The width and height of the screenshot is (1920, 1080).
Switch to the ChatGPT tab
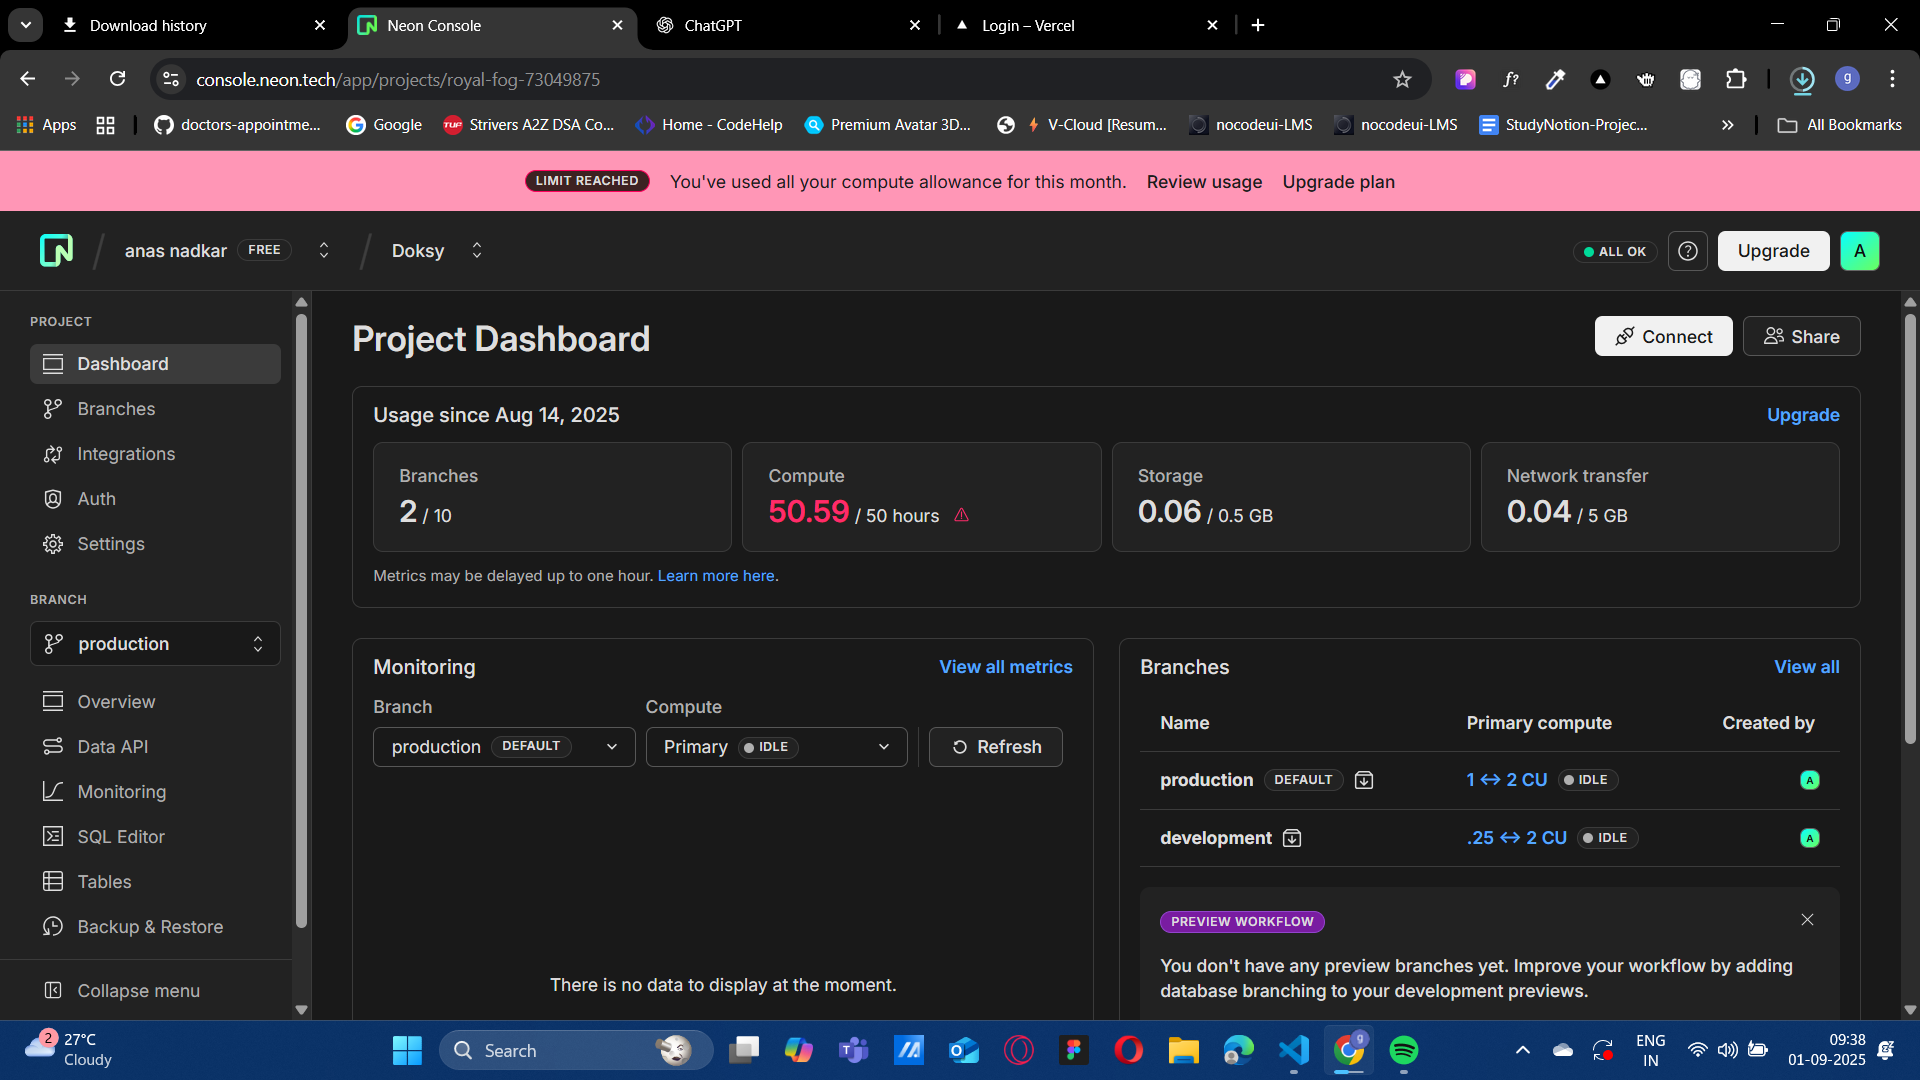point(787,25)
